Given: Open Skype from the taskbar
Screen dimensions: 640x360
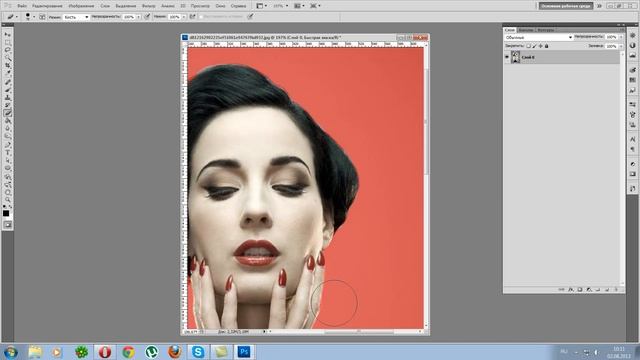Looking at the screenshot, I should tap(198, 352).
